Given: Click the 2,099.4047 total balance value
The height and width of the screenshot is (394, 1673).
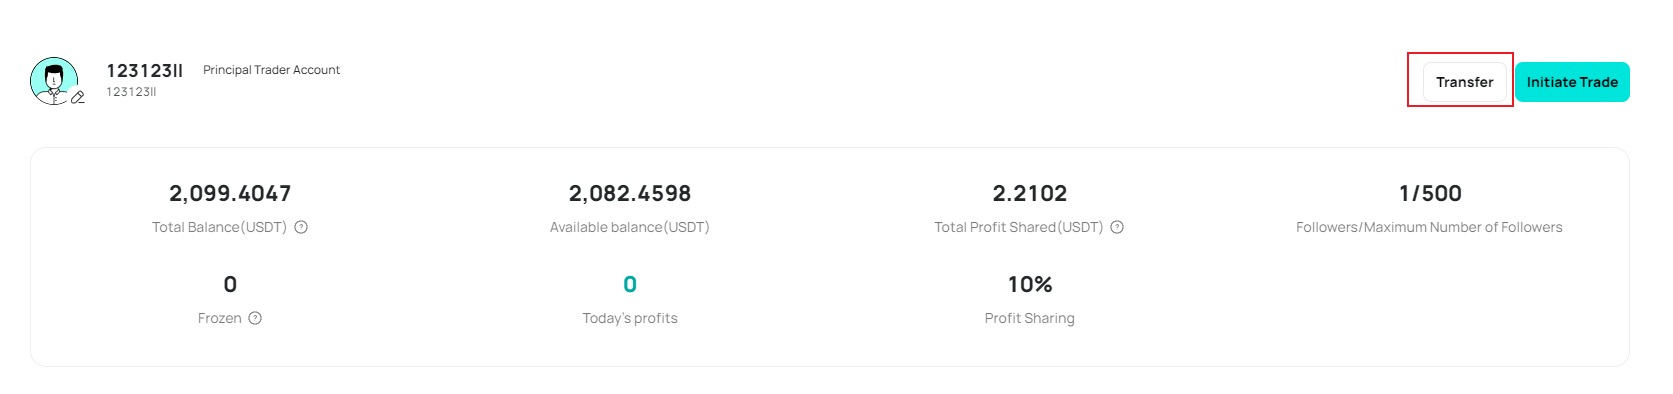Looking at the screenshot, I should (x=230, y=193).
